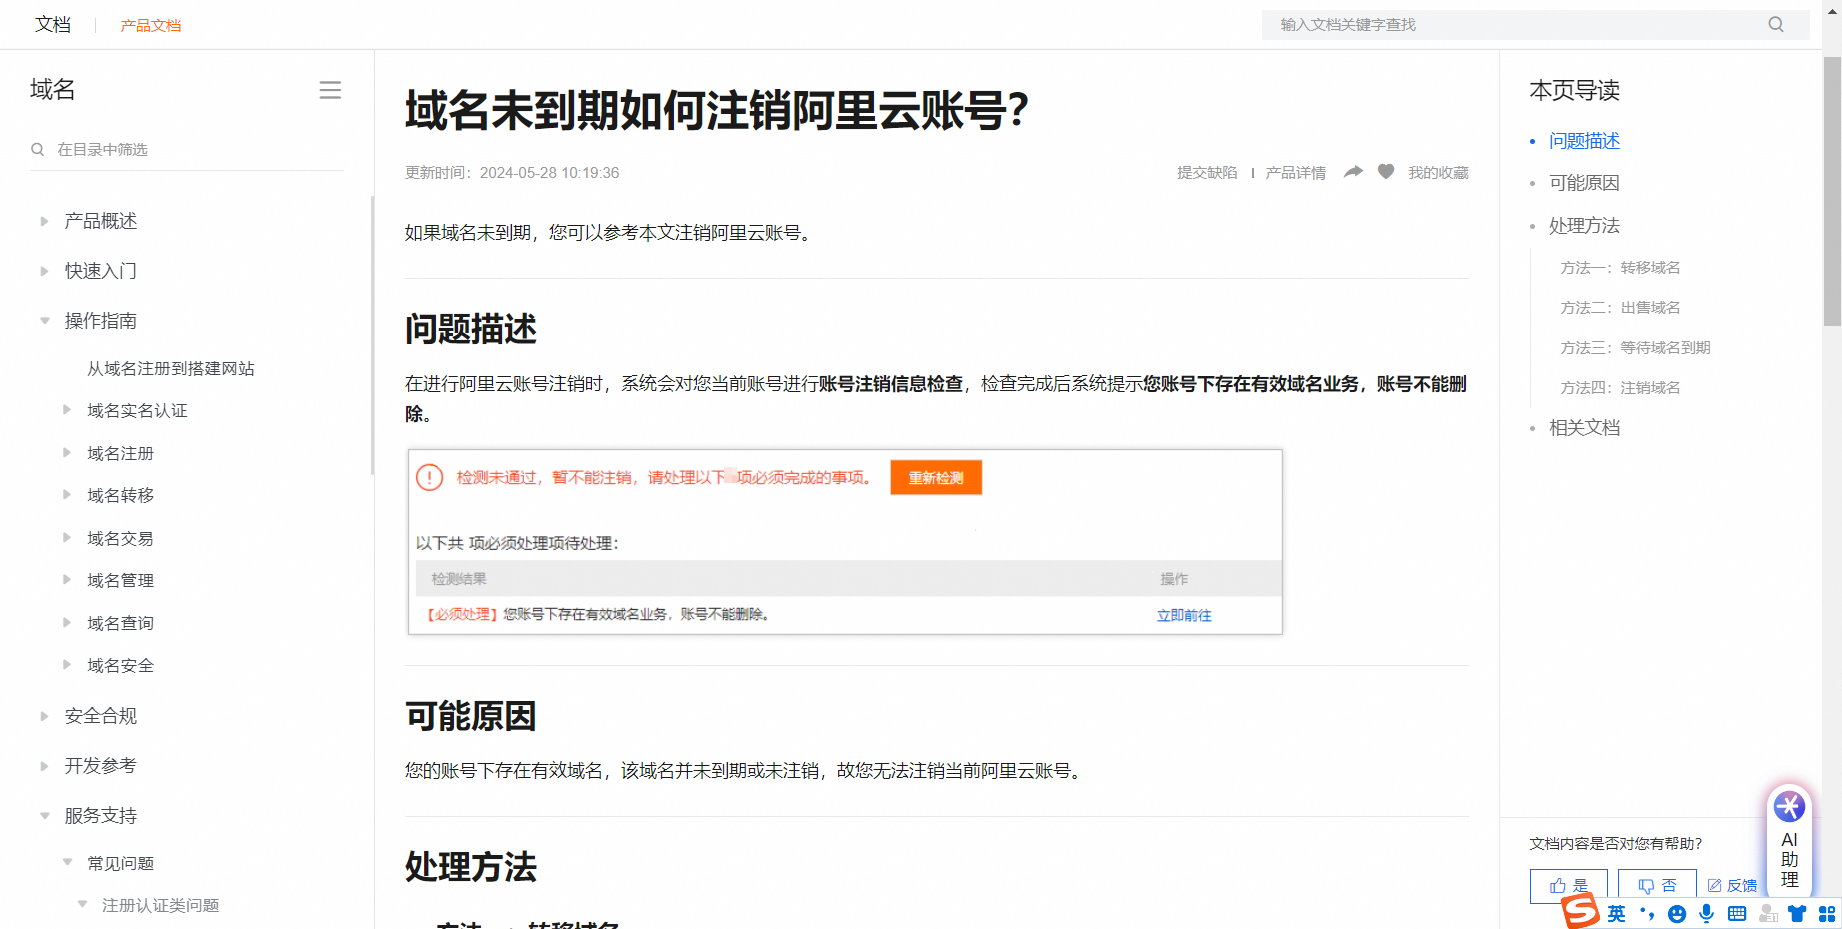Image resolution: width=1842 pixels, height=929 pixels.
Task: Open the AI助理 assistant widget
Action: pos(1789,840)
